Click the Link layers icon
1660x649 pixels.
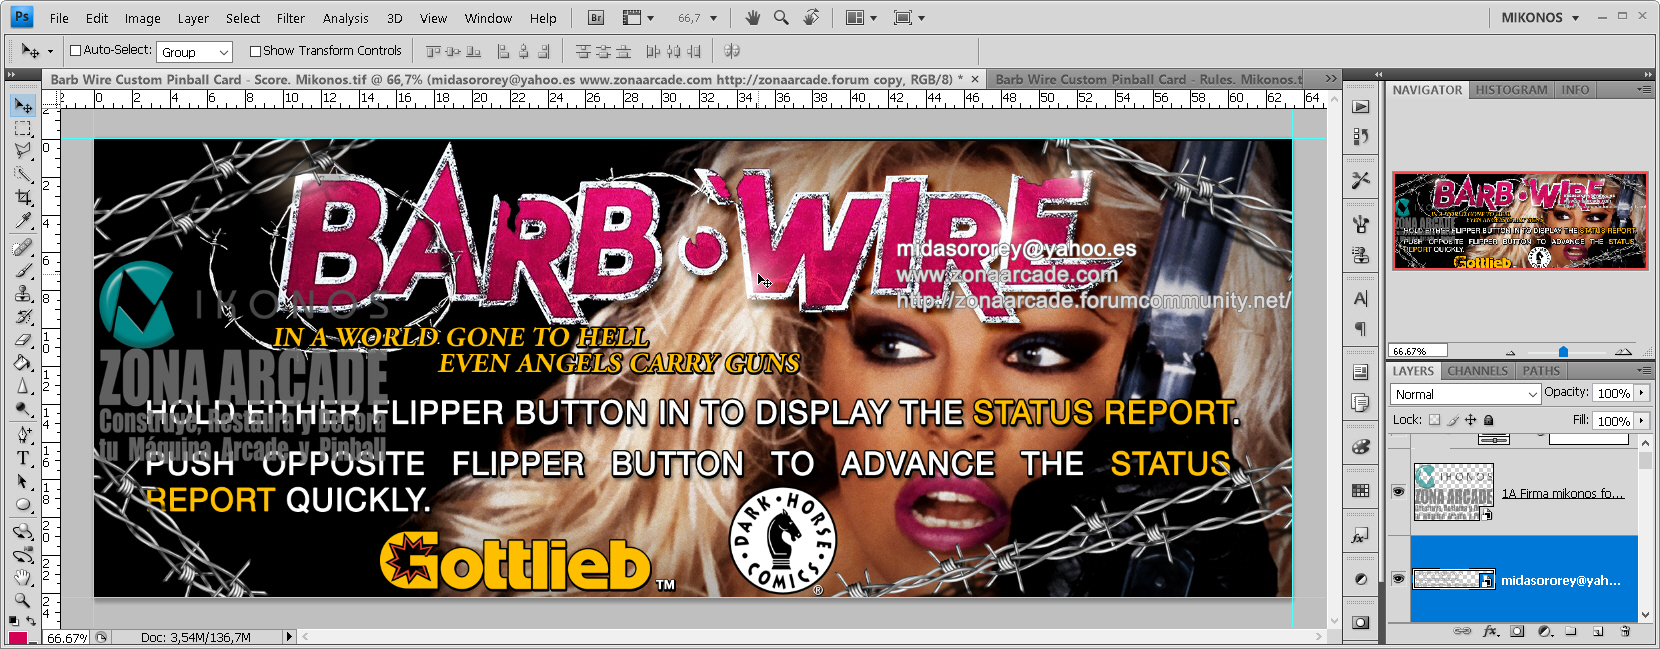coord(1462,631)
